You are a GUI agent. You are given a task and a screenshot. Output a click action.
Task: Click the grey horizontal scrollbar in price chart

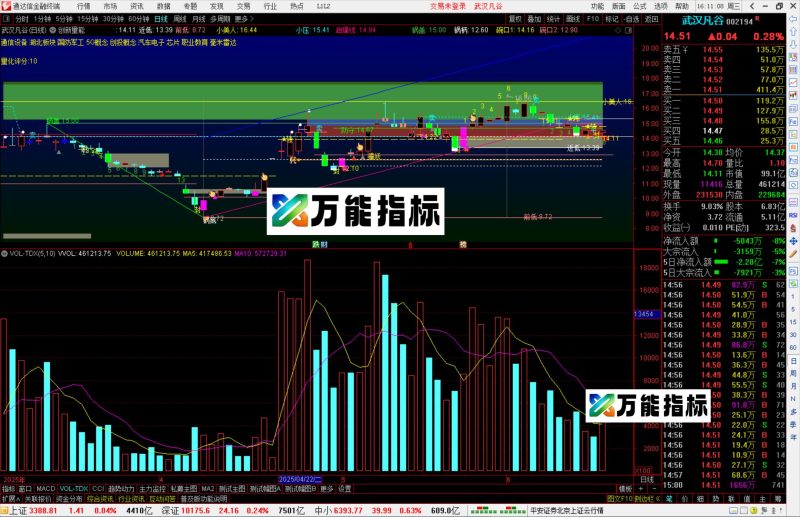pyautogui.click(x=47, y=236)
